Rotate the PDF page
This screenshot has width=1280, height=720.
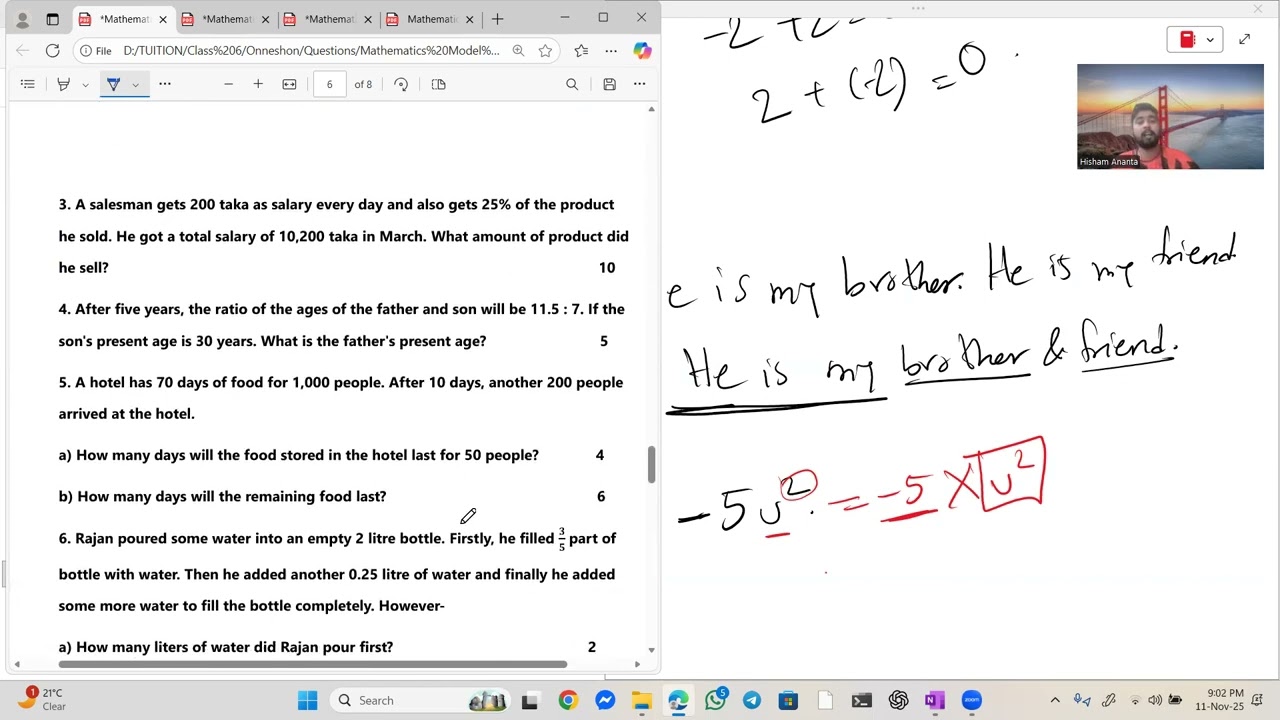coord(401,84)
